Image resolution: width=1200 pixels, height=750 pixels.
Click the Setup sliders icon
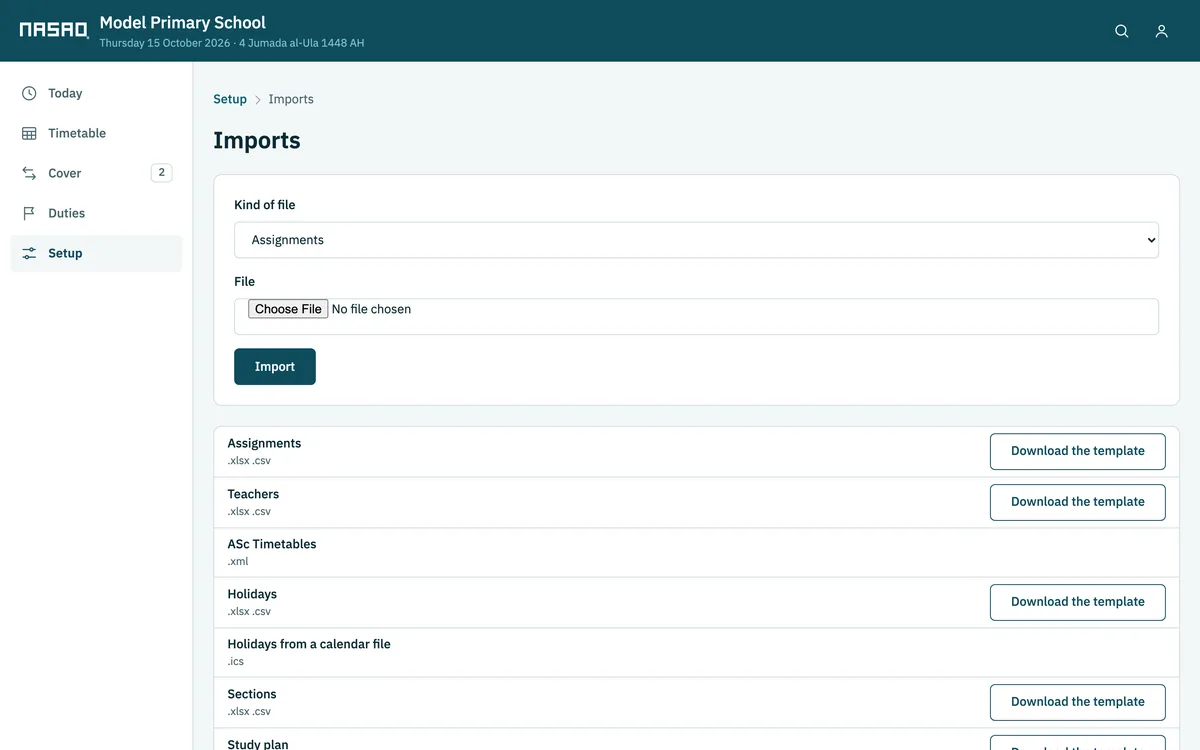29,253
